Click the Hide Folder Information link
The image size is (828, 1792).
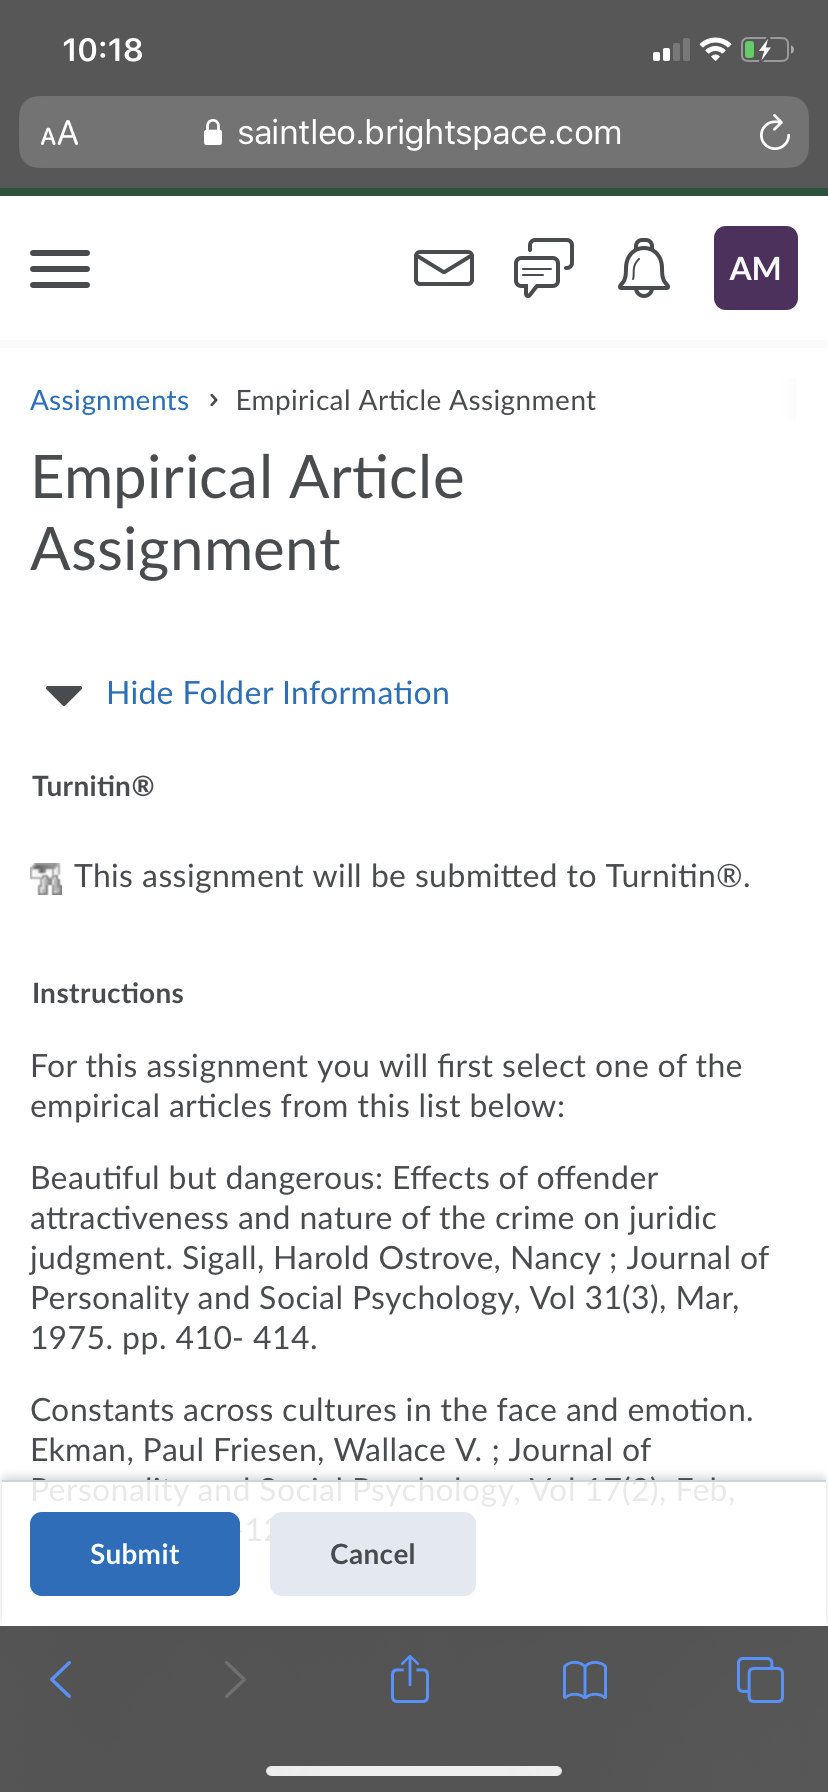[x=278, y=693]
